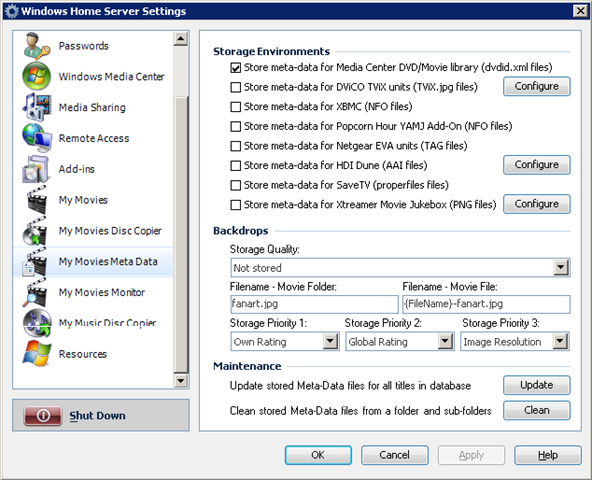Select the My Movies Monitor magnifier icon
The height and width of the screenshot is (480, 592).
coord(35,292)
